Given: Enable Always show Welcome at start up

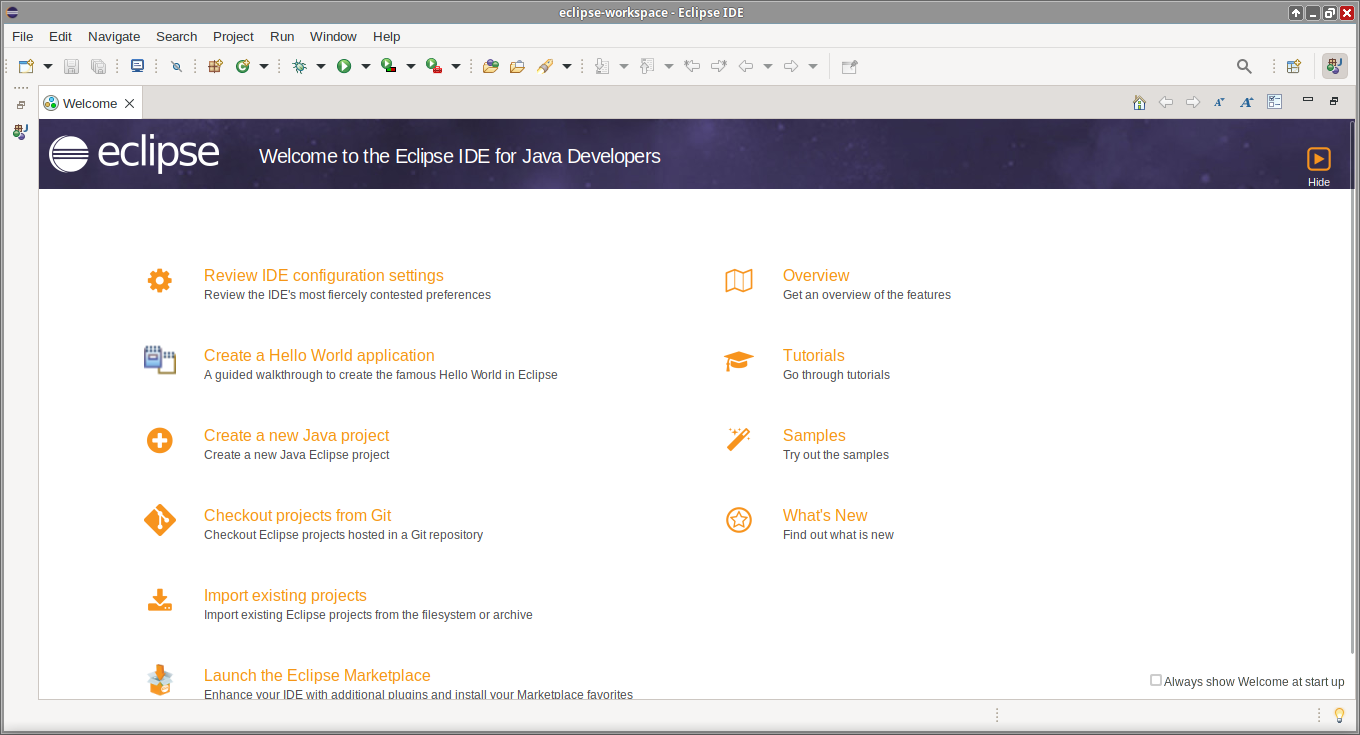Looking at the screenshot, I should click(x=1156, y=680).
